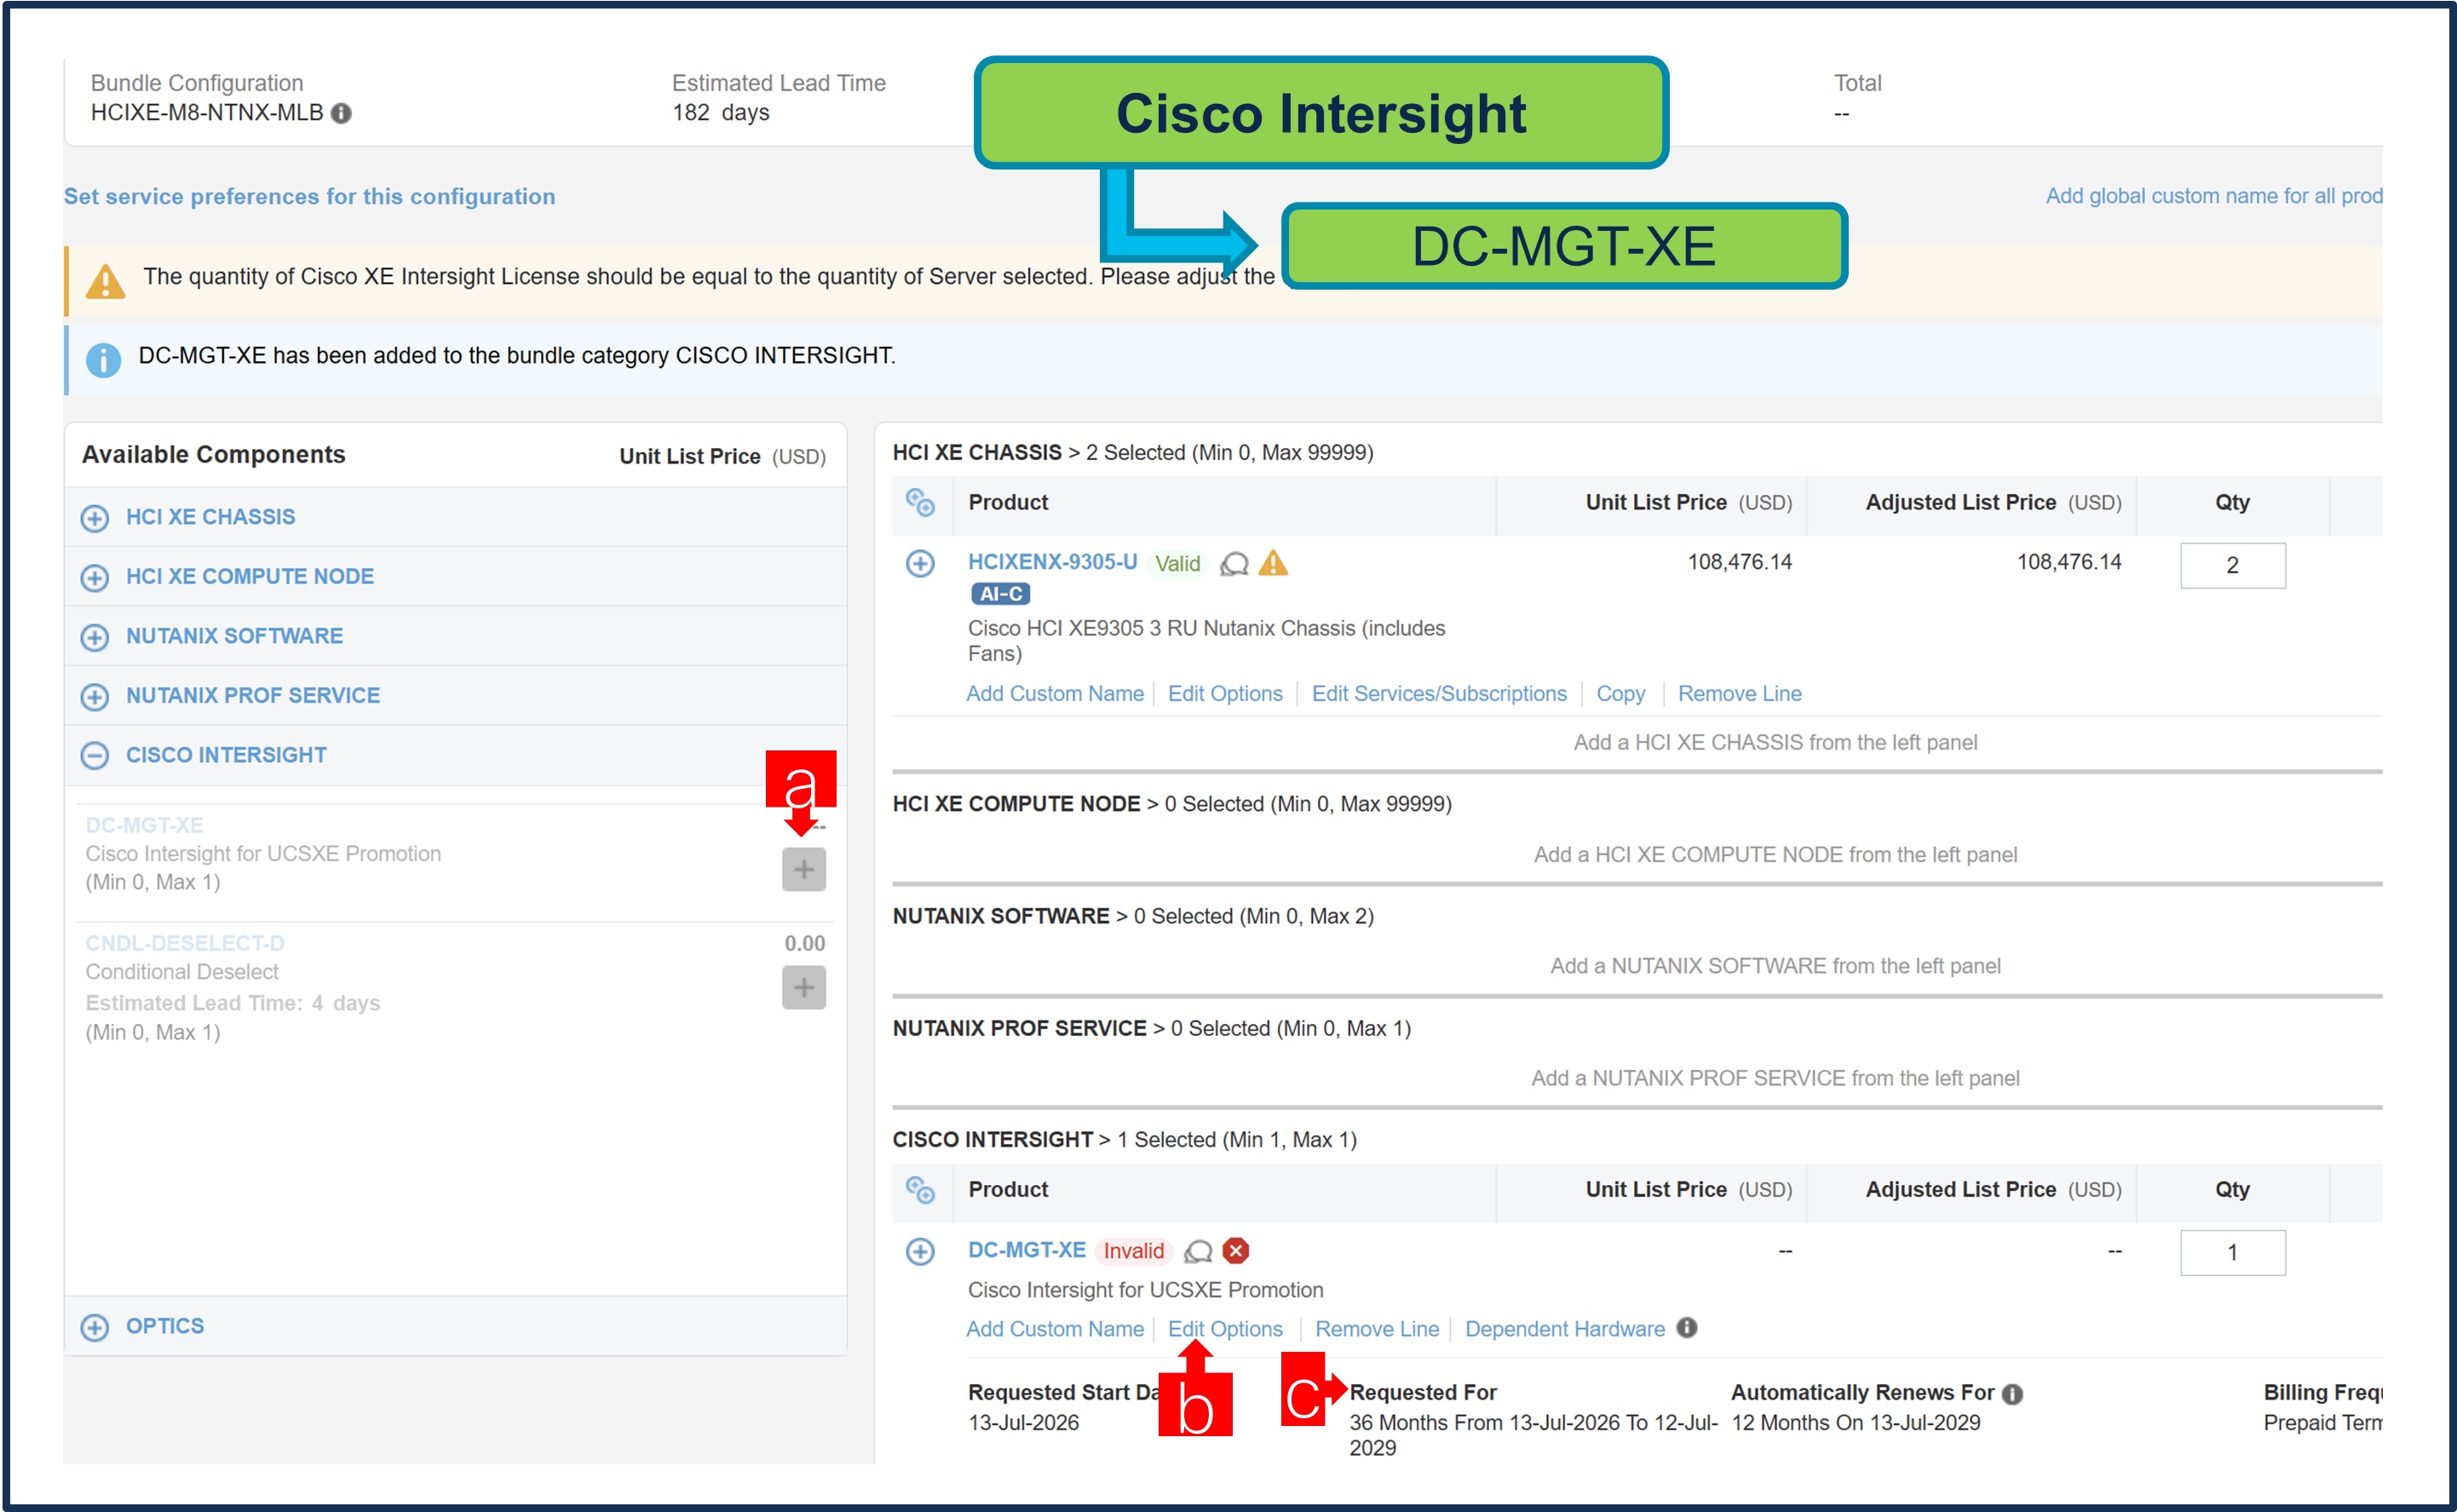Click Remove Line for HCIXENX-9305-U
The height and width of the screenshot is (1512, 2457).
click(x=1739, y=693)
